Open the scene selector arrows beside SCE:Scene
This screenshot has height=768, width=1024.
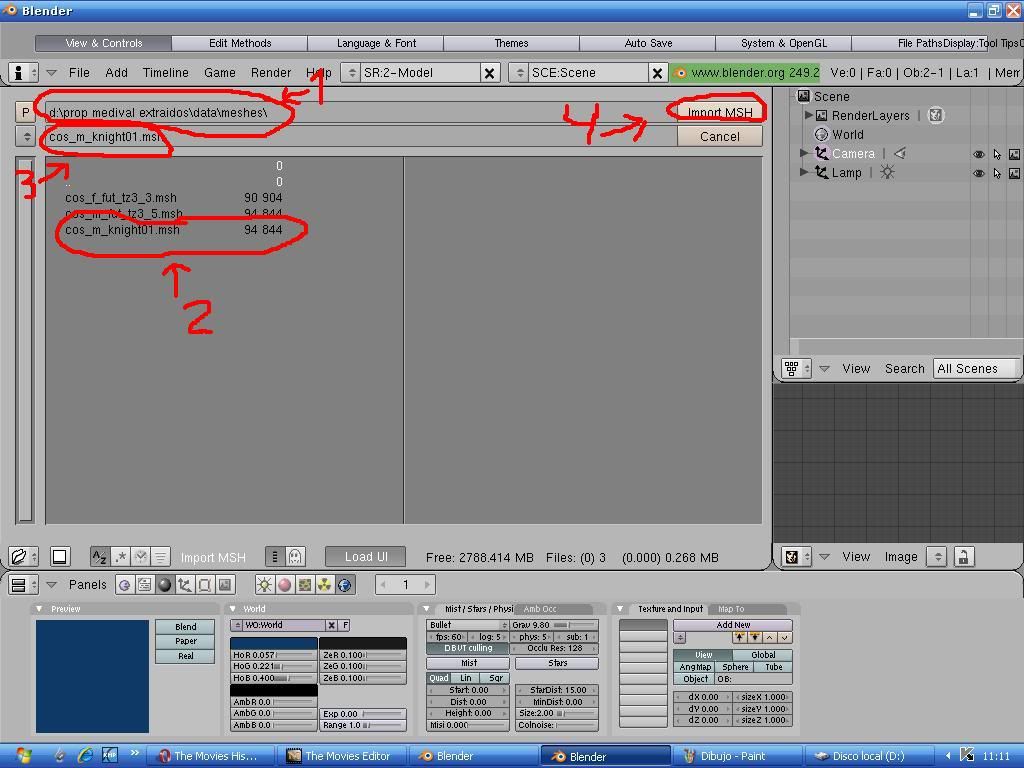coord(519,72)
